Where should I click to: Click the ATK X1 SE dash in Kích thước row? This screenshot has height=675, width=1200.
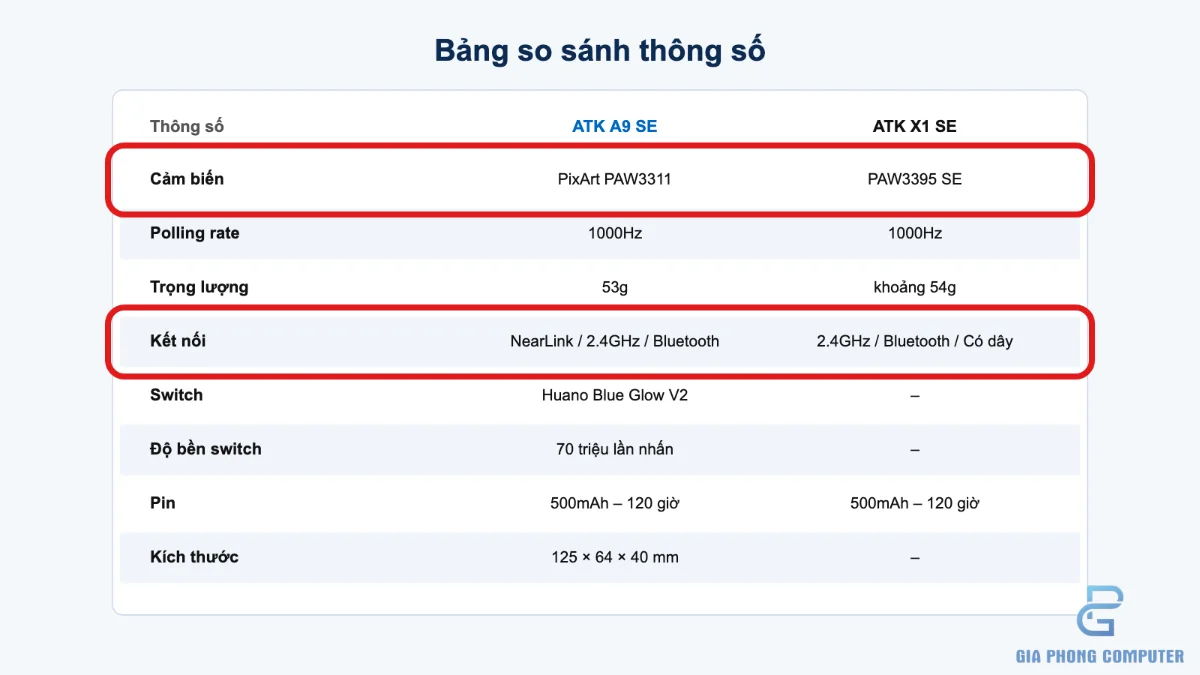pyautogui.click(x=915, y=558)
